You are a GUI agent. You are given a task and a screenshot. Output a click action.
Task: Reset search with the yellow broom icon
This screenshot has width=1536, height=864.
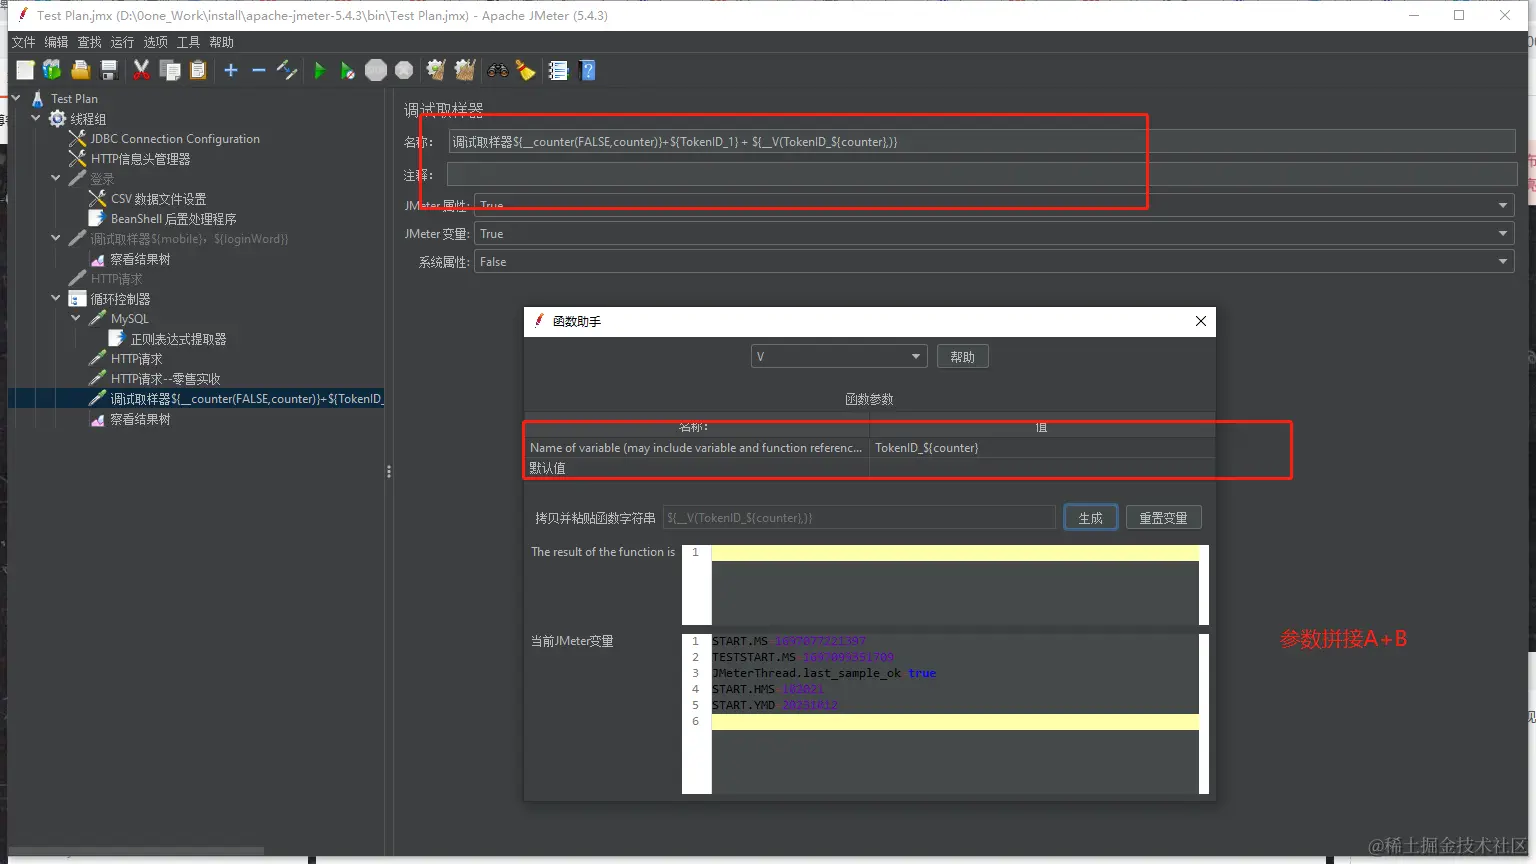pyautogui.click(x=525, y=70)
